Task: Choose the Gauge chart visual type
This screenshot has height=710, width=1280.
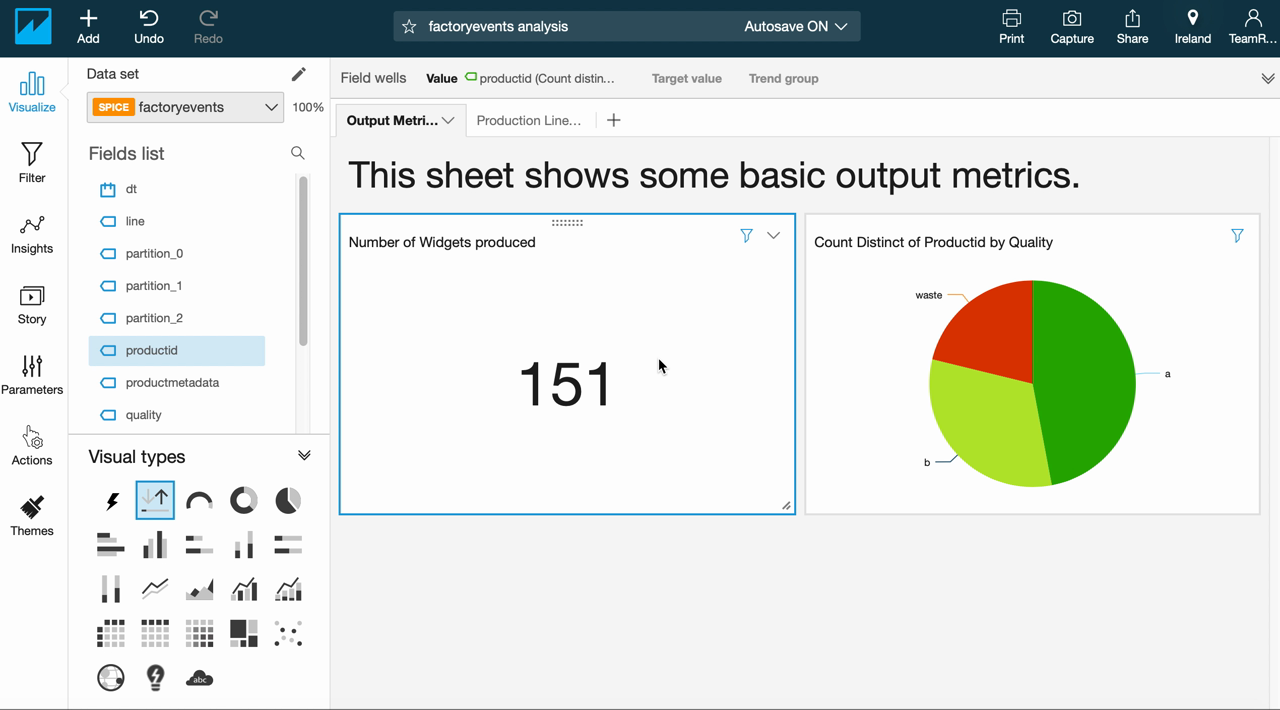Action: point(199,500)
